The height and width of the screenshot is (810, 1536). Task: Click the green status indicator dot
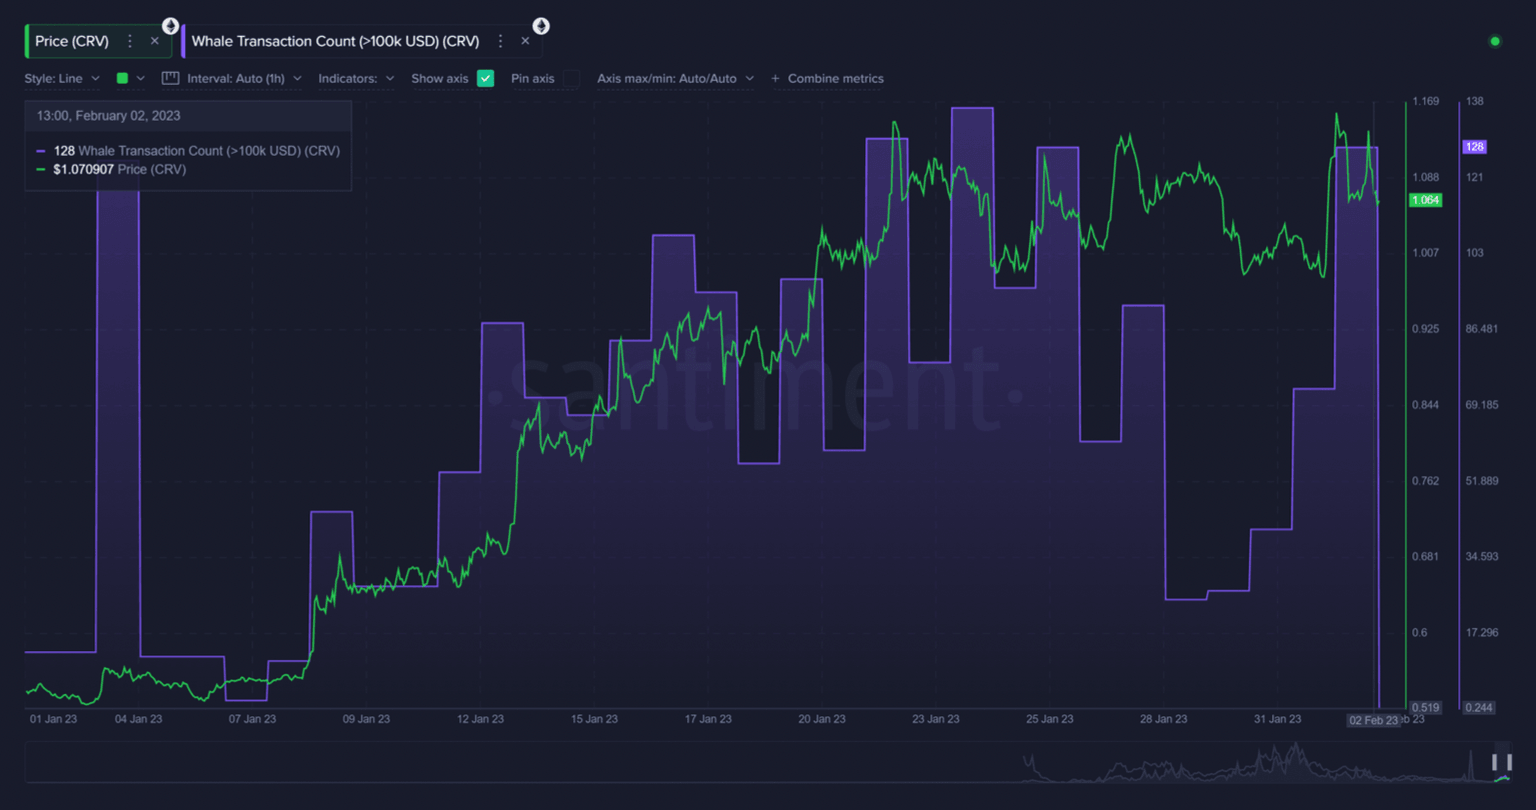pos(1495,41)
